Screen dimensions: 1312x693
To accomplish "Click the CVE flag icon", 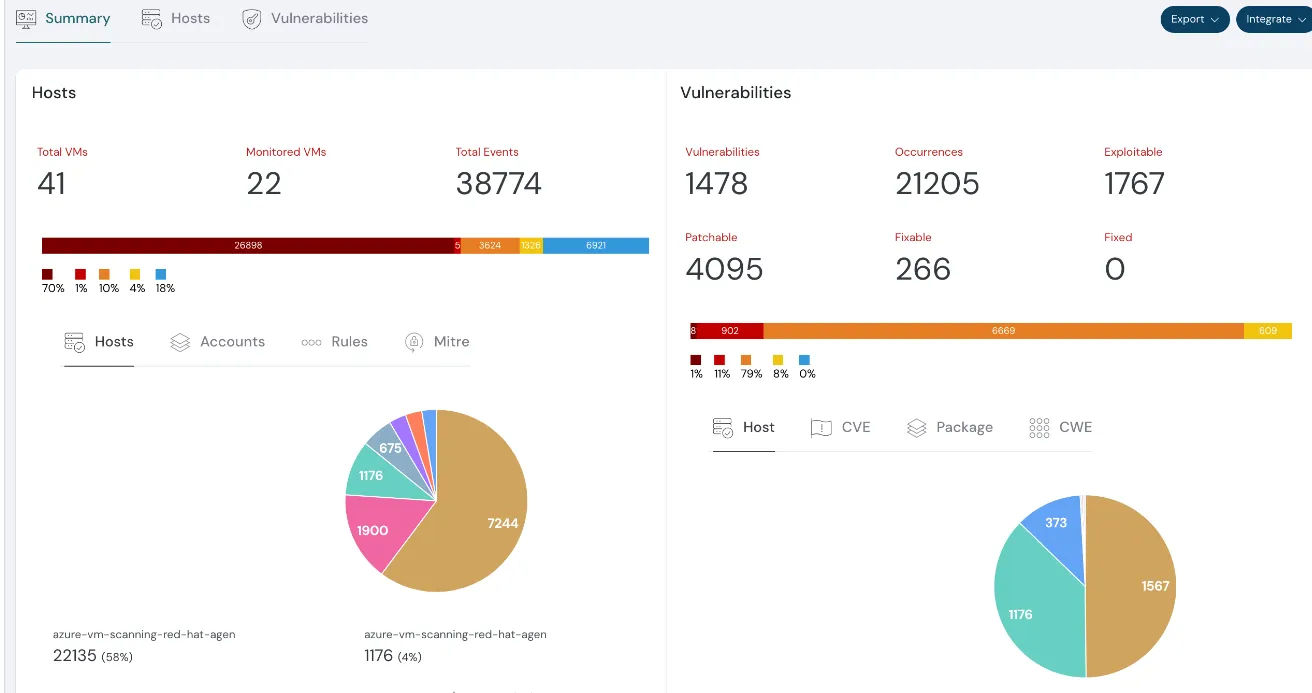I will click(x=821, y=428).
